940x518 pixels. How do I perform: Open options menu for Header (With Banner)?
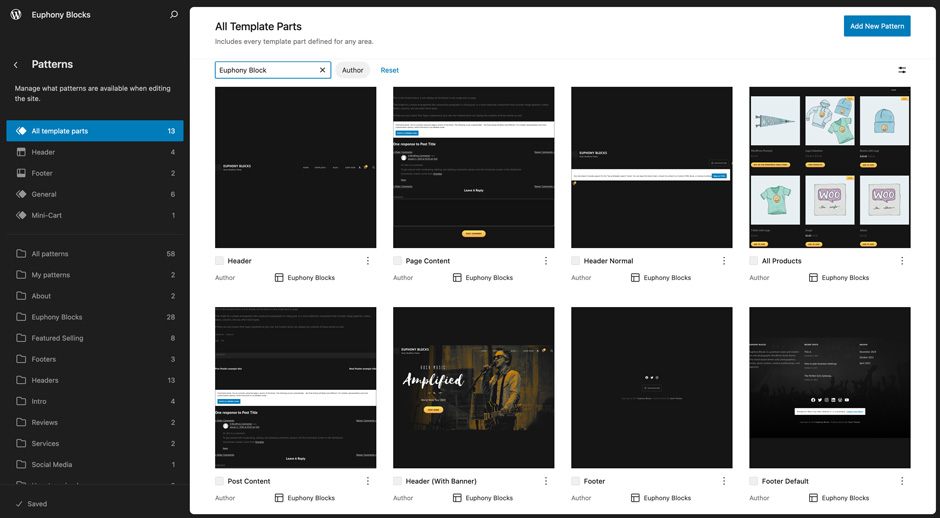(546, 481)
